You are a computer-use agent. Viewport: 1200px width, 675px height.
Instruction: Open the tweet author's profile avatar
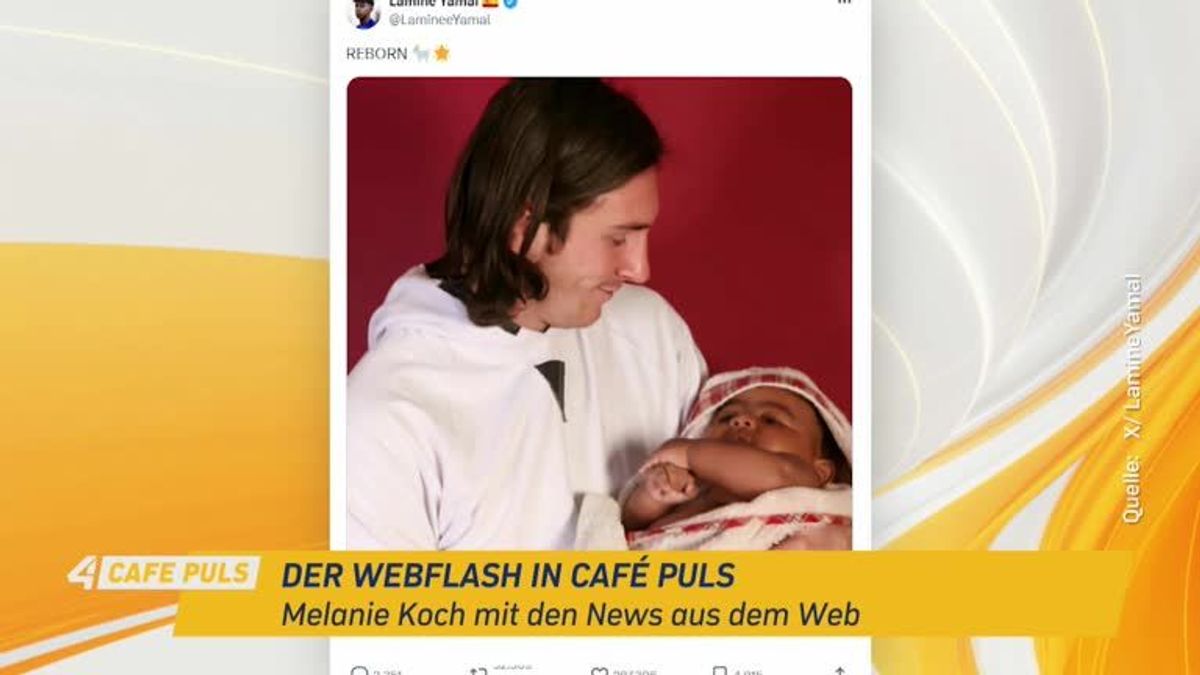(363, 12)
